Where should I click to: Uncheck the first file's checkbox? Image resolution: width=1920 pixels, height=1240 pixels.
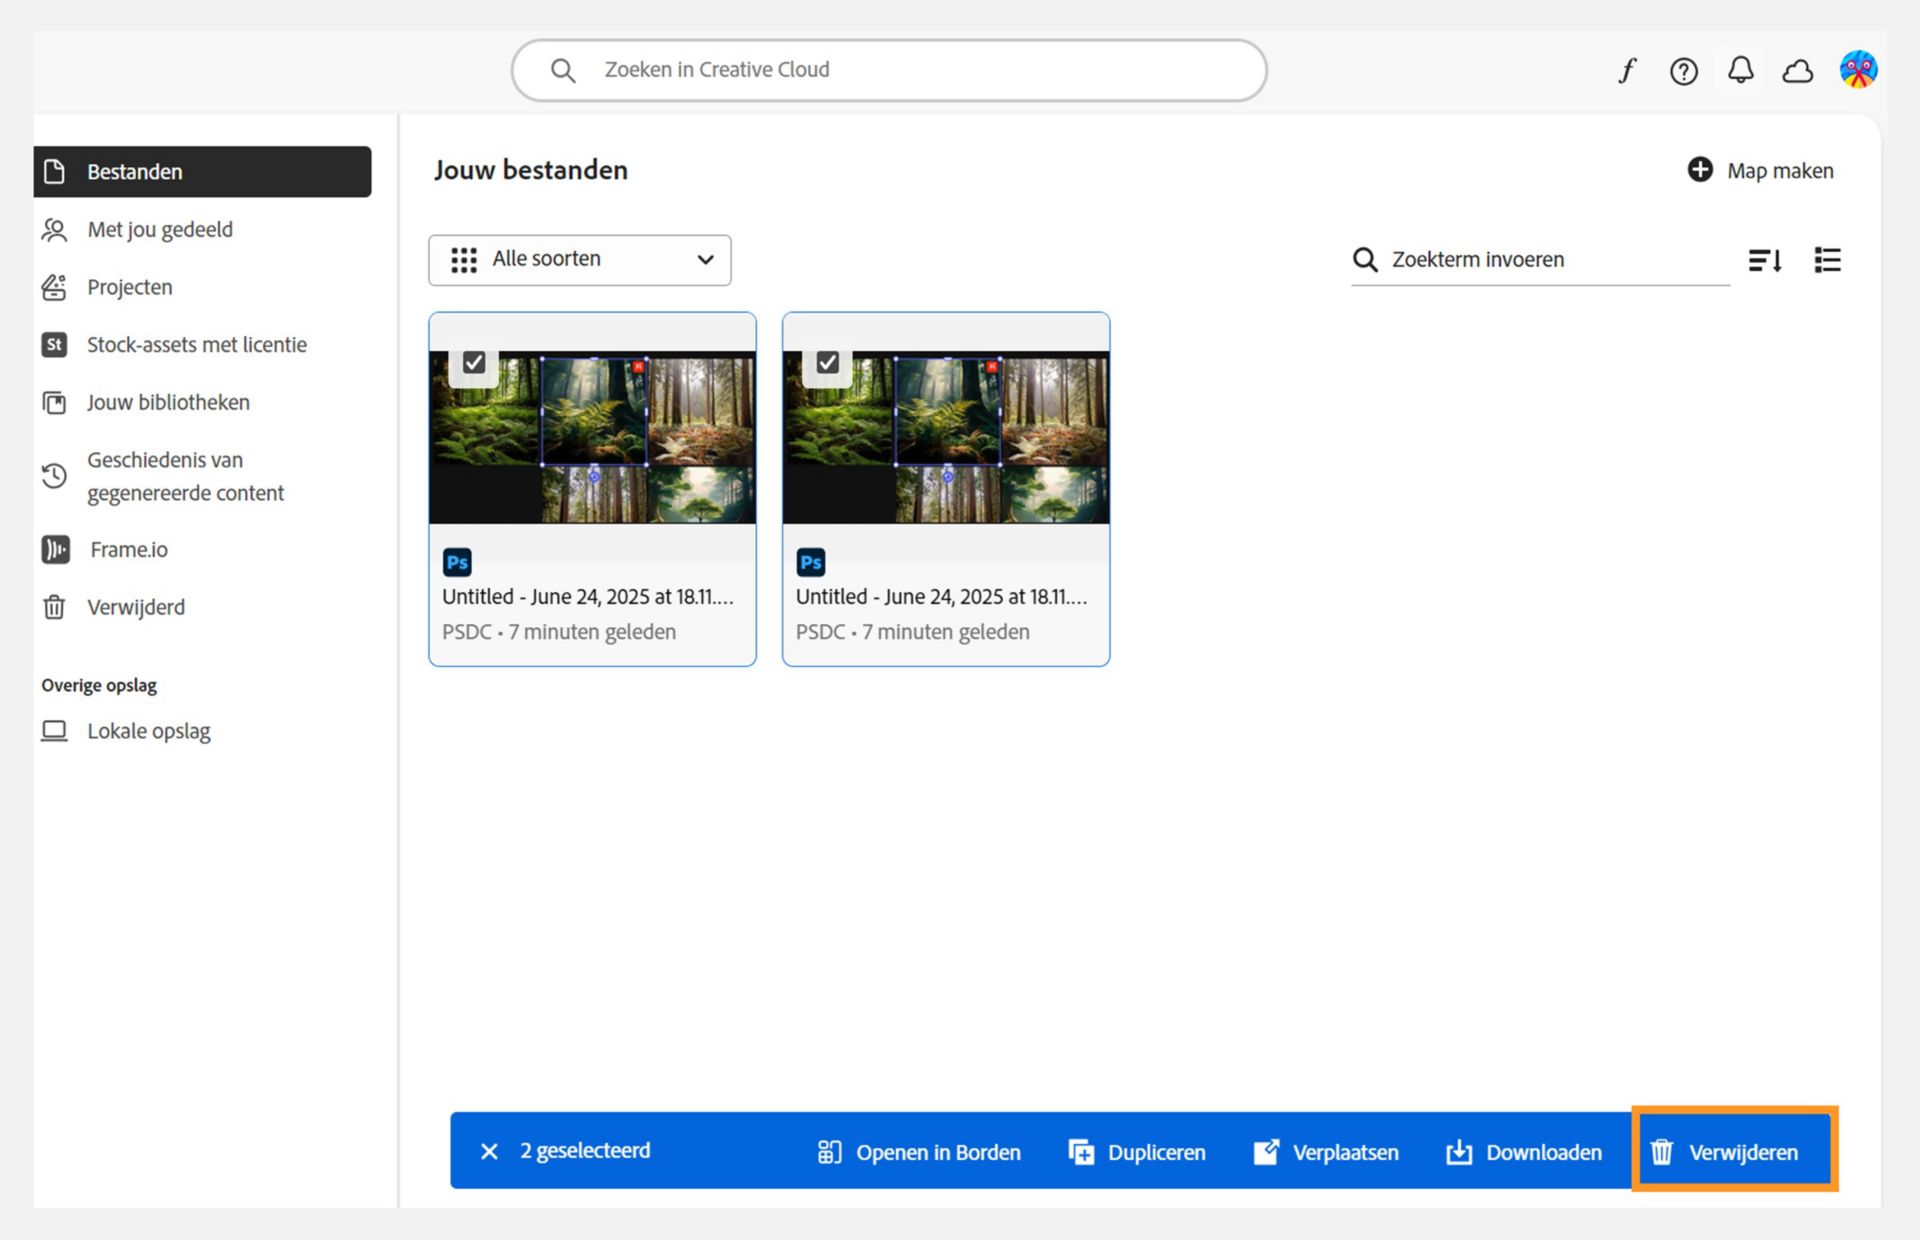(474, 362)
